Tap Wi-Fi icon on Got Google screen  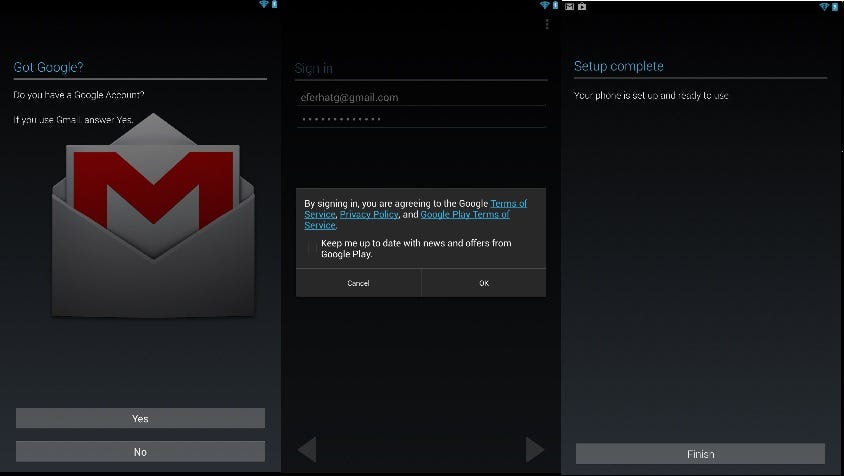[264, 4]
